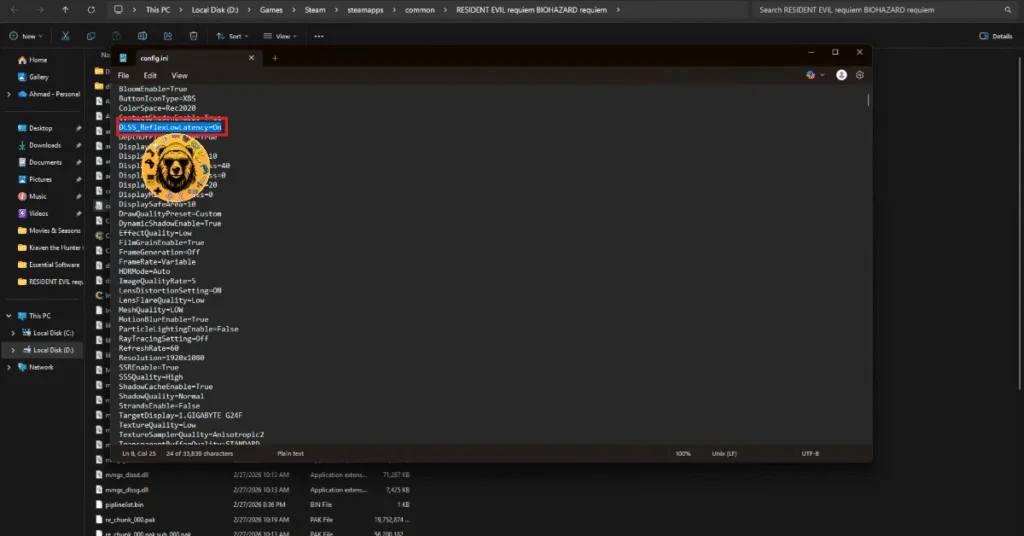The width and height of the screenshot is (1024, 536).
Task: Open the File menu in Notepad
Action: tap(124, 75)
